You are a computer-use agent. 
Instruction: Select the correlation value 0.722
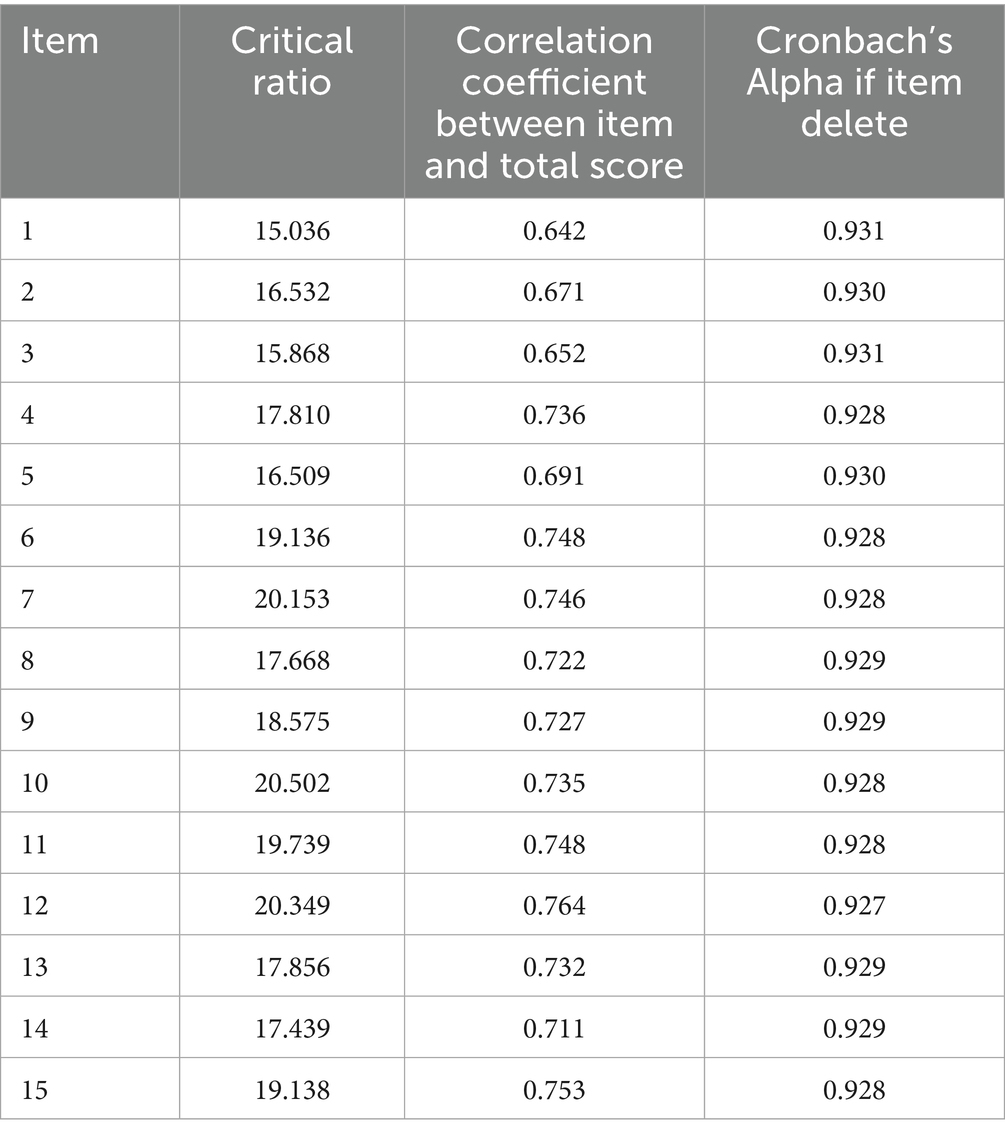point(554,660)
